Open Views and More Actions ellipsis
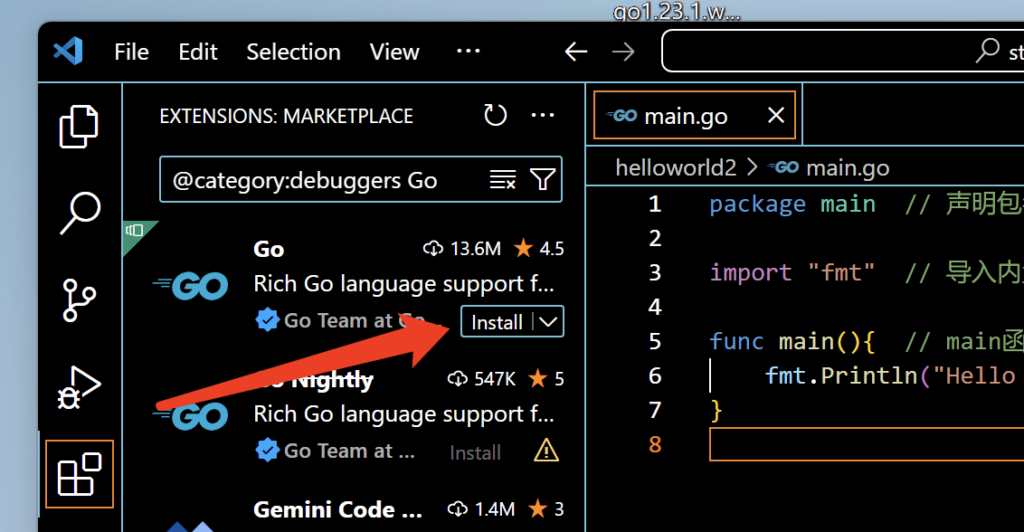 click(543, 116)
